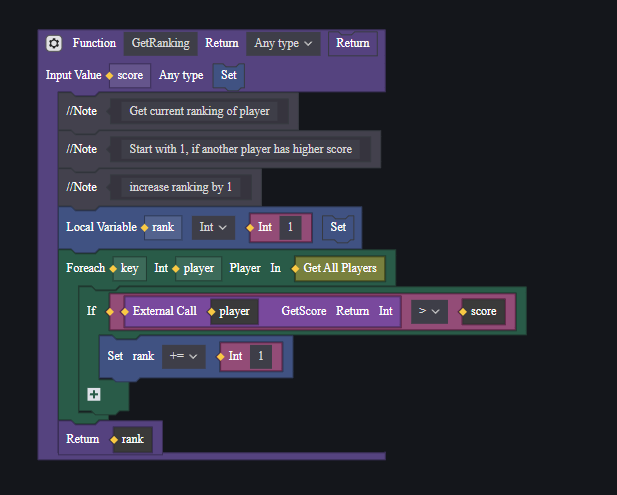This screenshot has height=495, width=617.
Task: Click the empty socket icon right of the Local Variable value
Action: tap(338, 227)
